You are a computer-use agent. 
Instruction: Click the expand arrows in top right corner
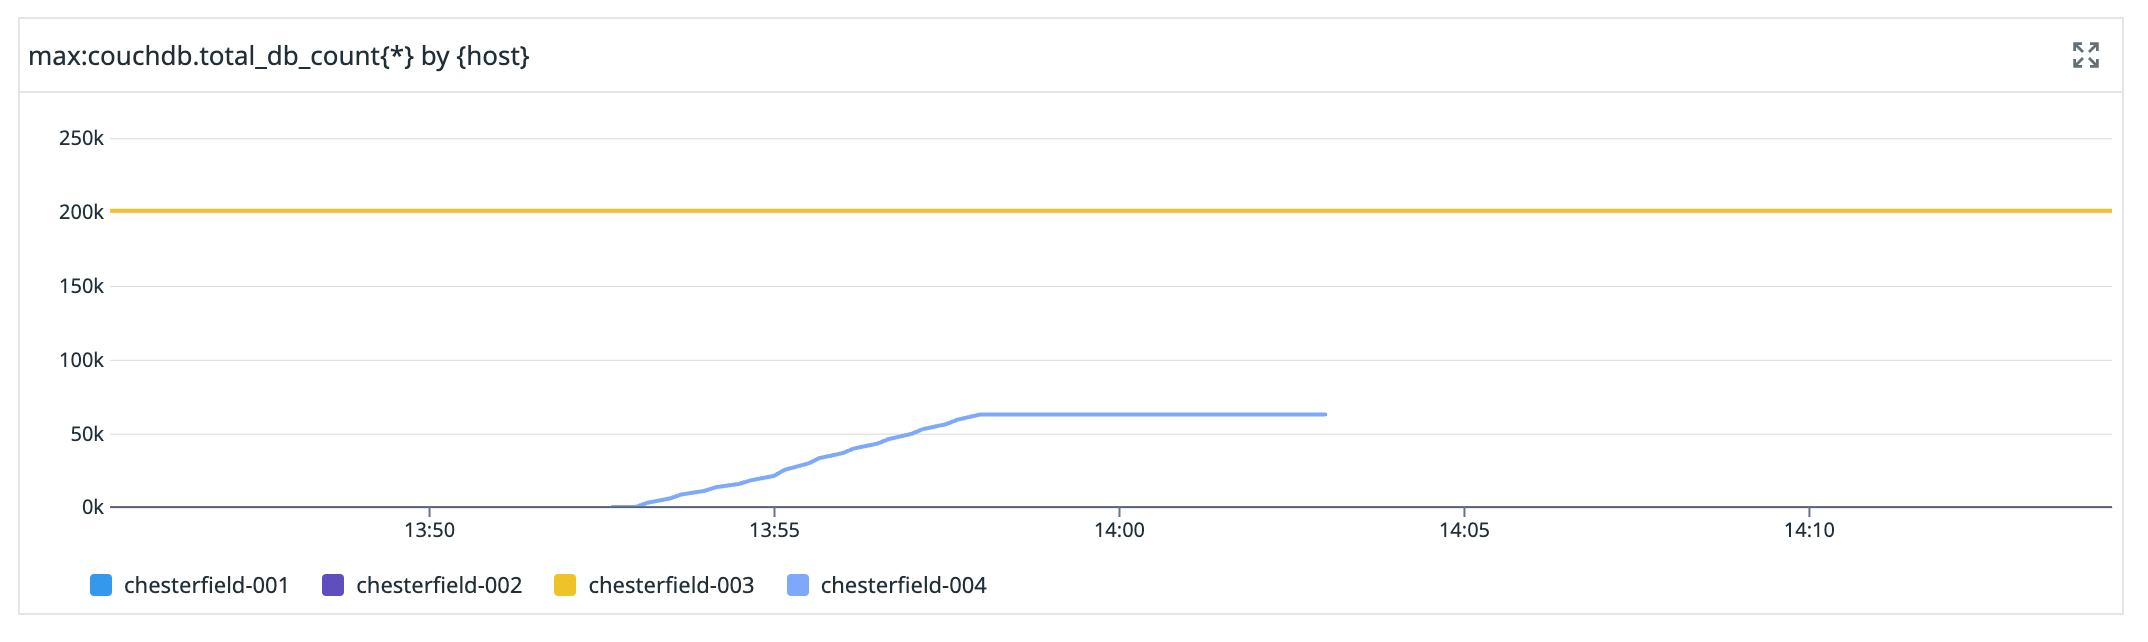point(2085,57)
